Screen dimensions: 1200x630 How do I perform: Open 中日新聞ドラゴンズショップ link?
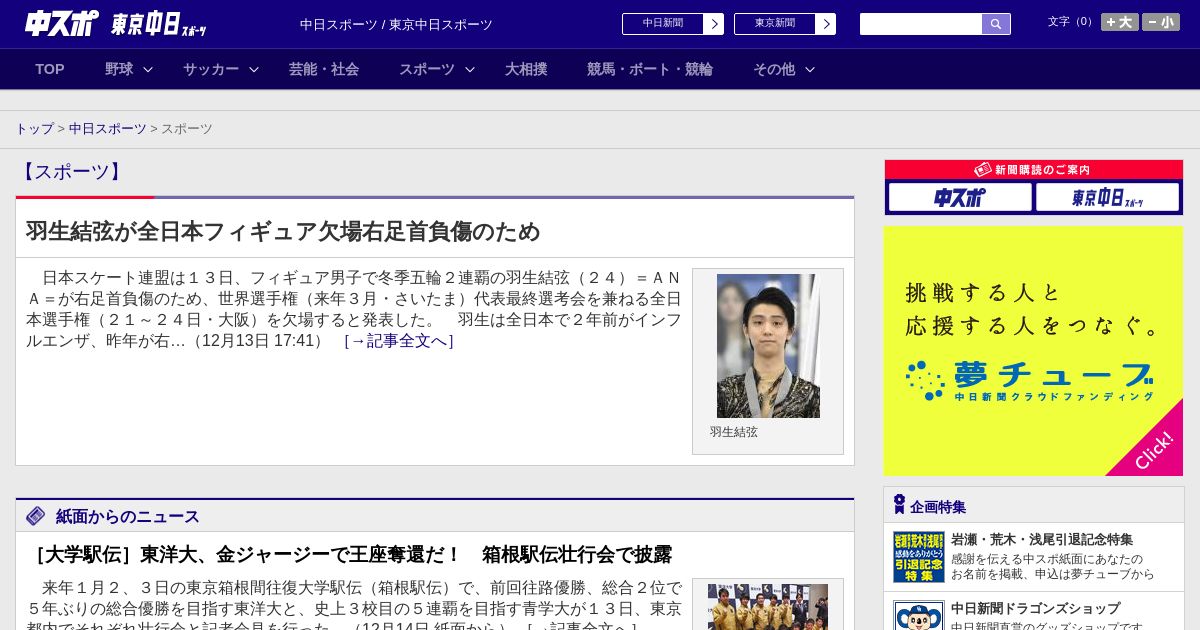pos(1035,608)
